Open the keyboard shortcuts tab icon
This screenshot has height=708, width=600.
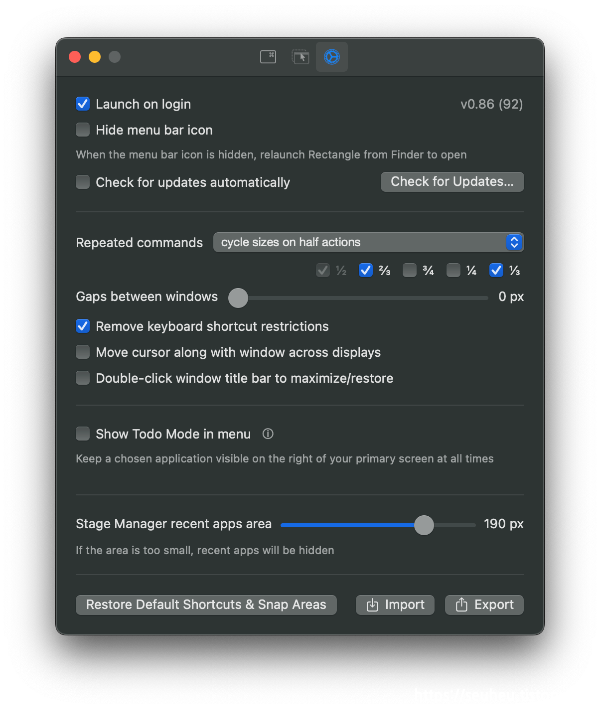tap(268, 57)
